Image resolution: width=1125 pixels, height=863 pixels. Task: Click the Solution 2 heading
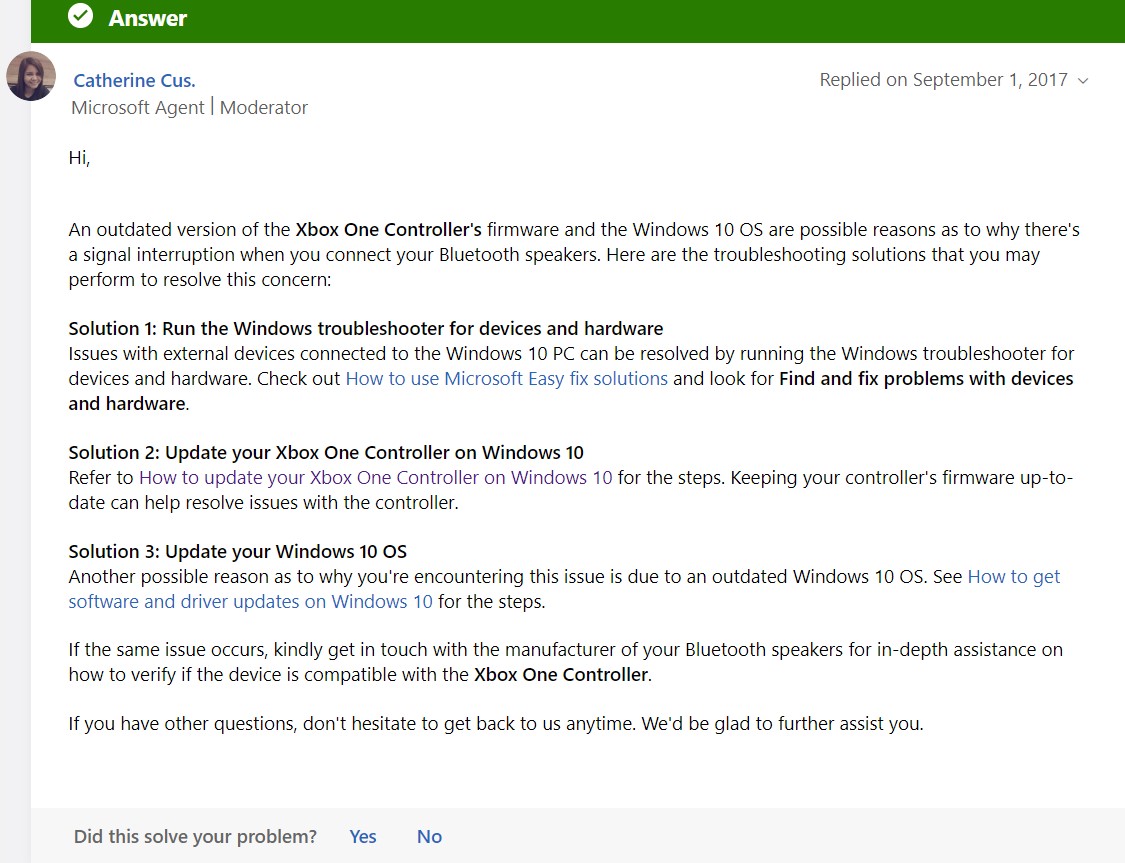pos(326,453)
